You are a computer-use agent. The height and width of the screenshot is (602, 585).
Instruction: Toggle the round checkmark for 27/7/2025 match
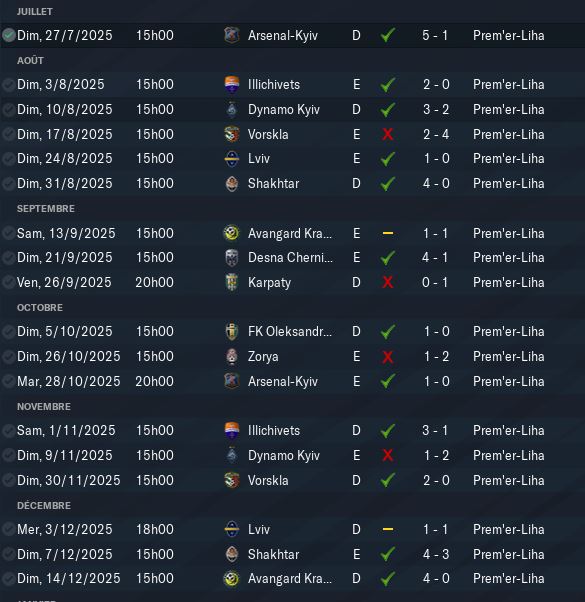click(8, 35)
